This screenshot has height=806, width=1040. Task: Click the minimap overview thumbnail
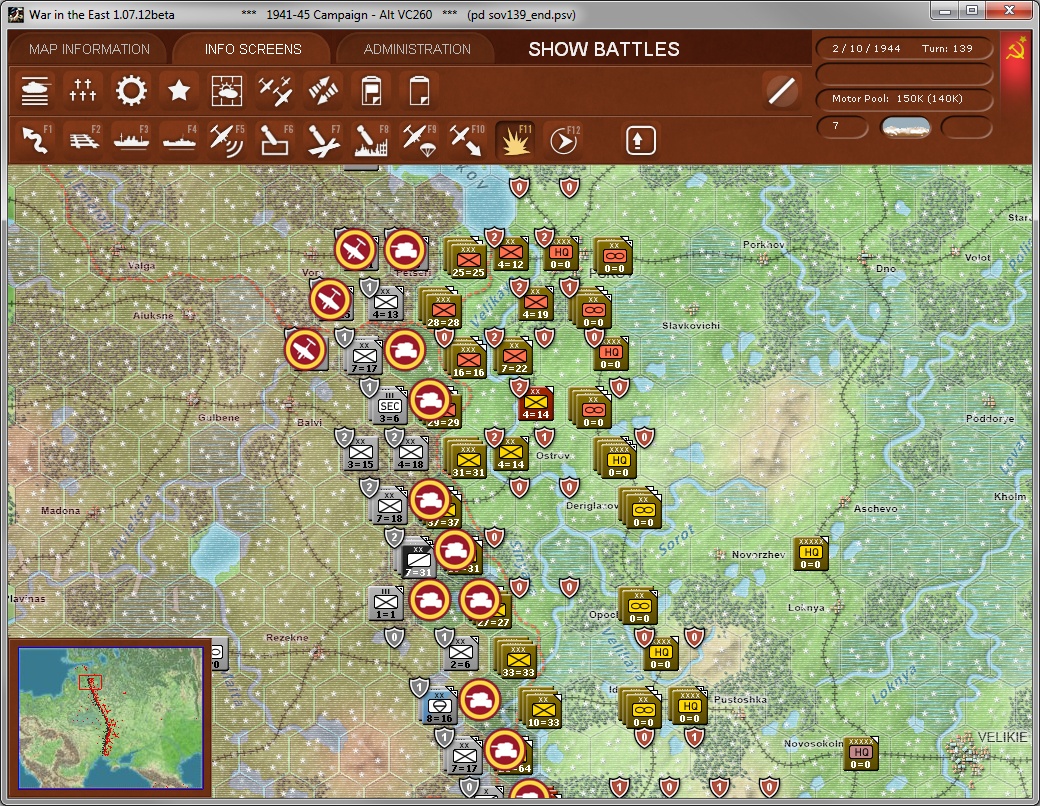(110, 718)
